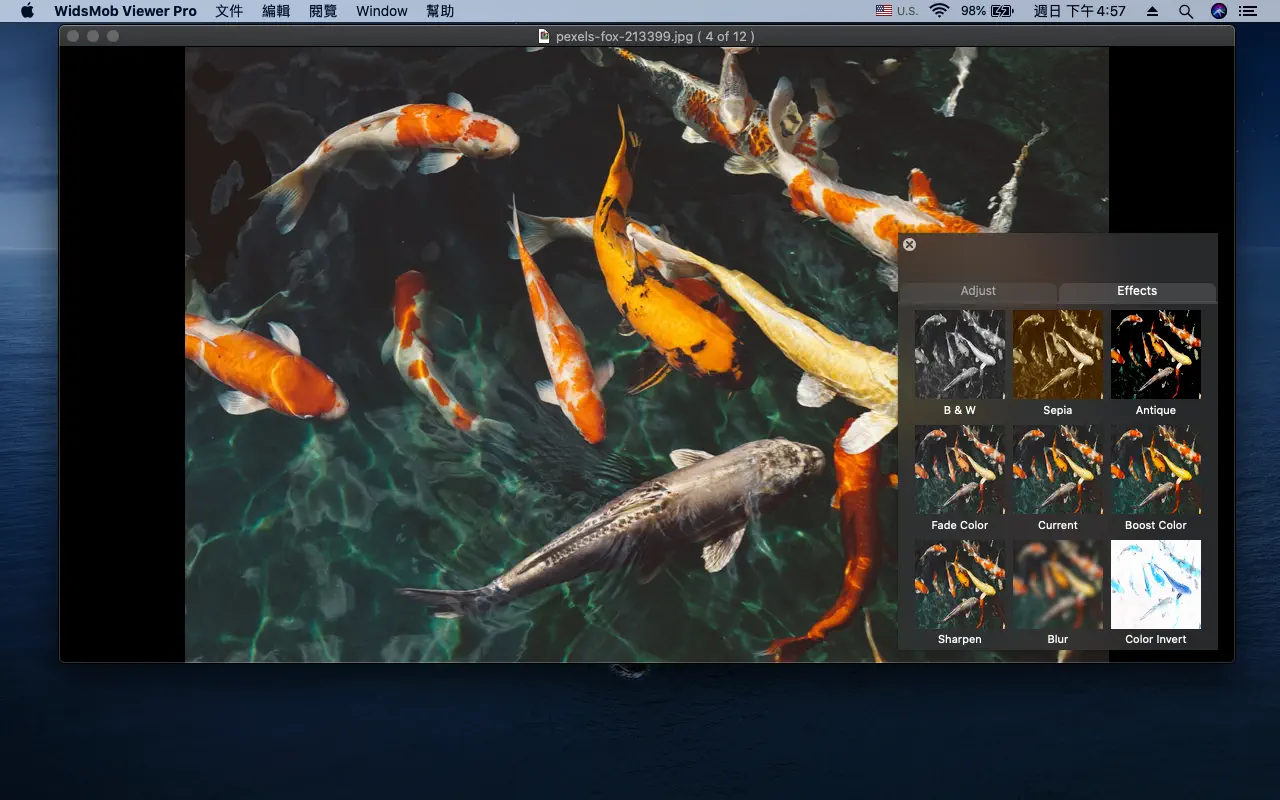
Task: Open the Window menu
Action: 382,11
